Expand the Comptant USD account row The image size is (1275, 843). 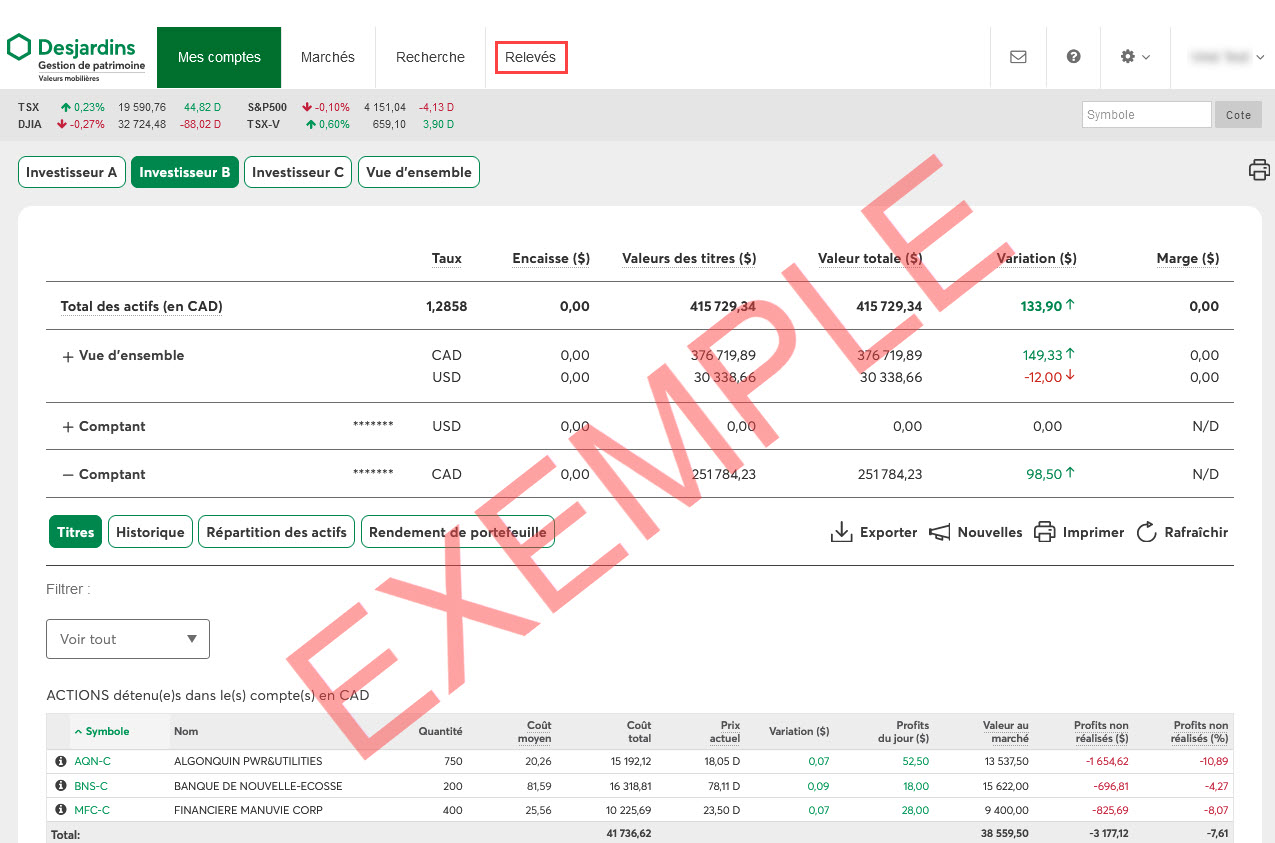pyautogui.click(x=68, y=427)
